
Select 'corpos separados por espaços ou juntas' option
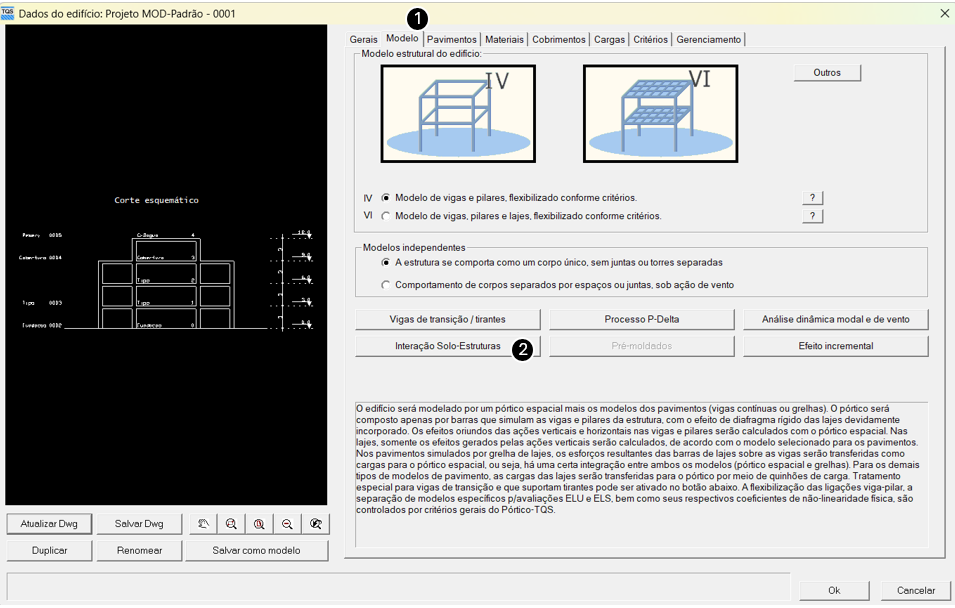coord(386,285)
